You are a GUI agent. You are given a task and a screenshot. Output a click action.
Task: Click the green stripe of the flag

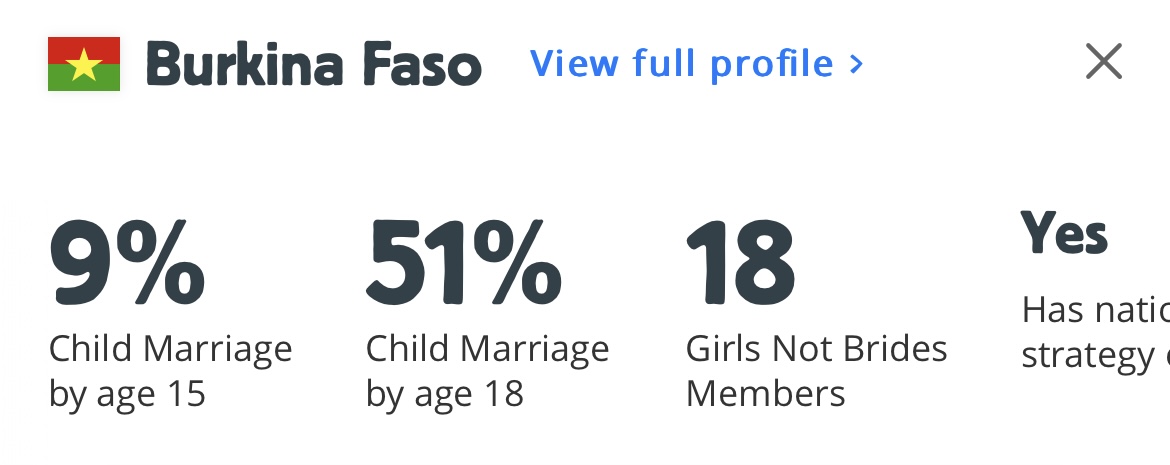click(x=60, y=82)
